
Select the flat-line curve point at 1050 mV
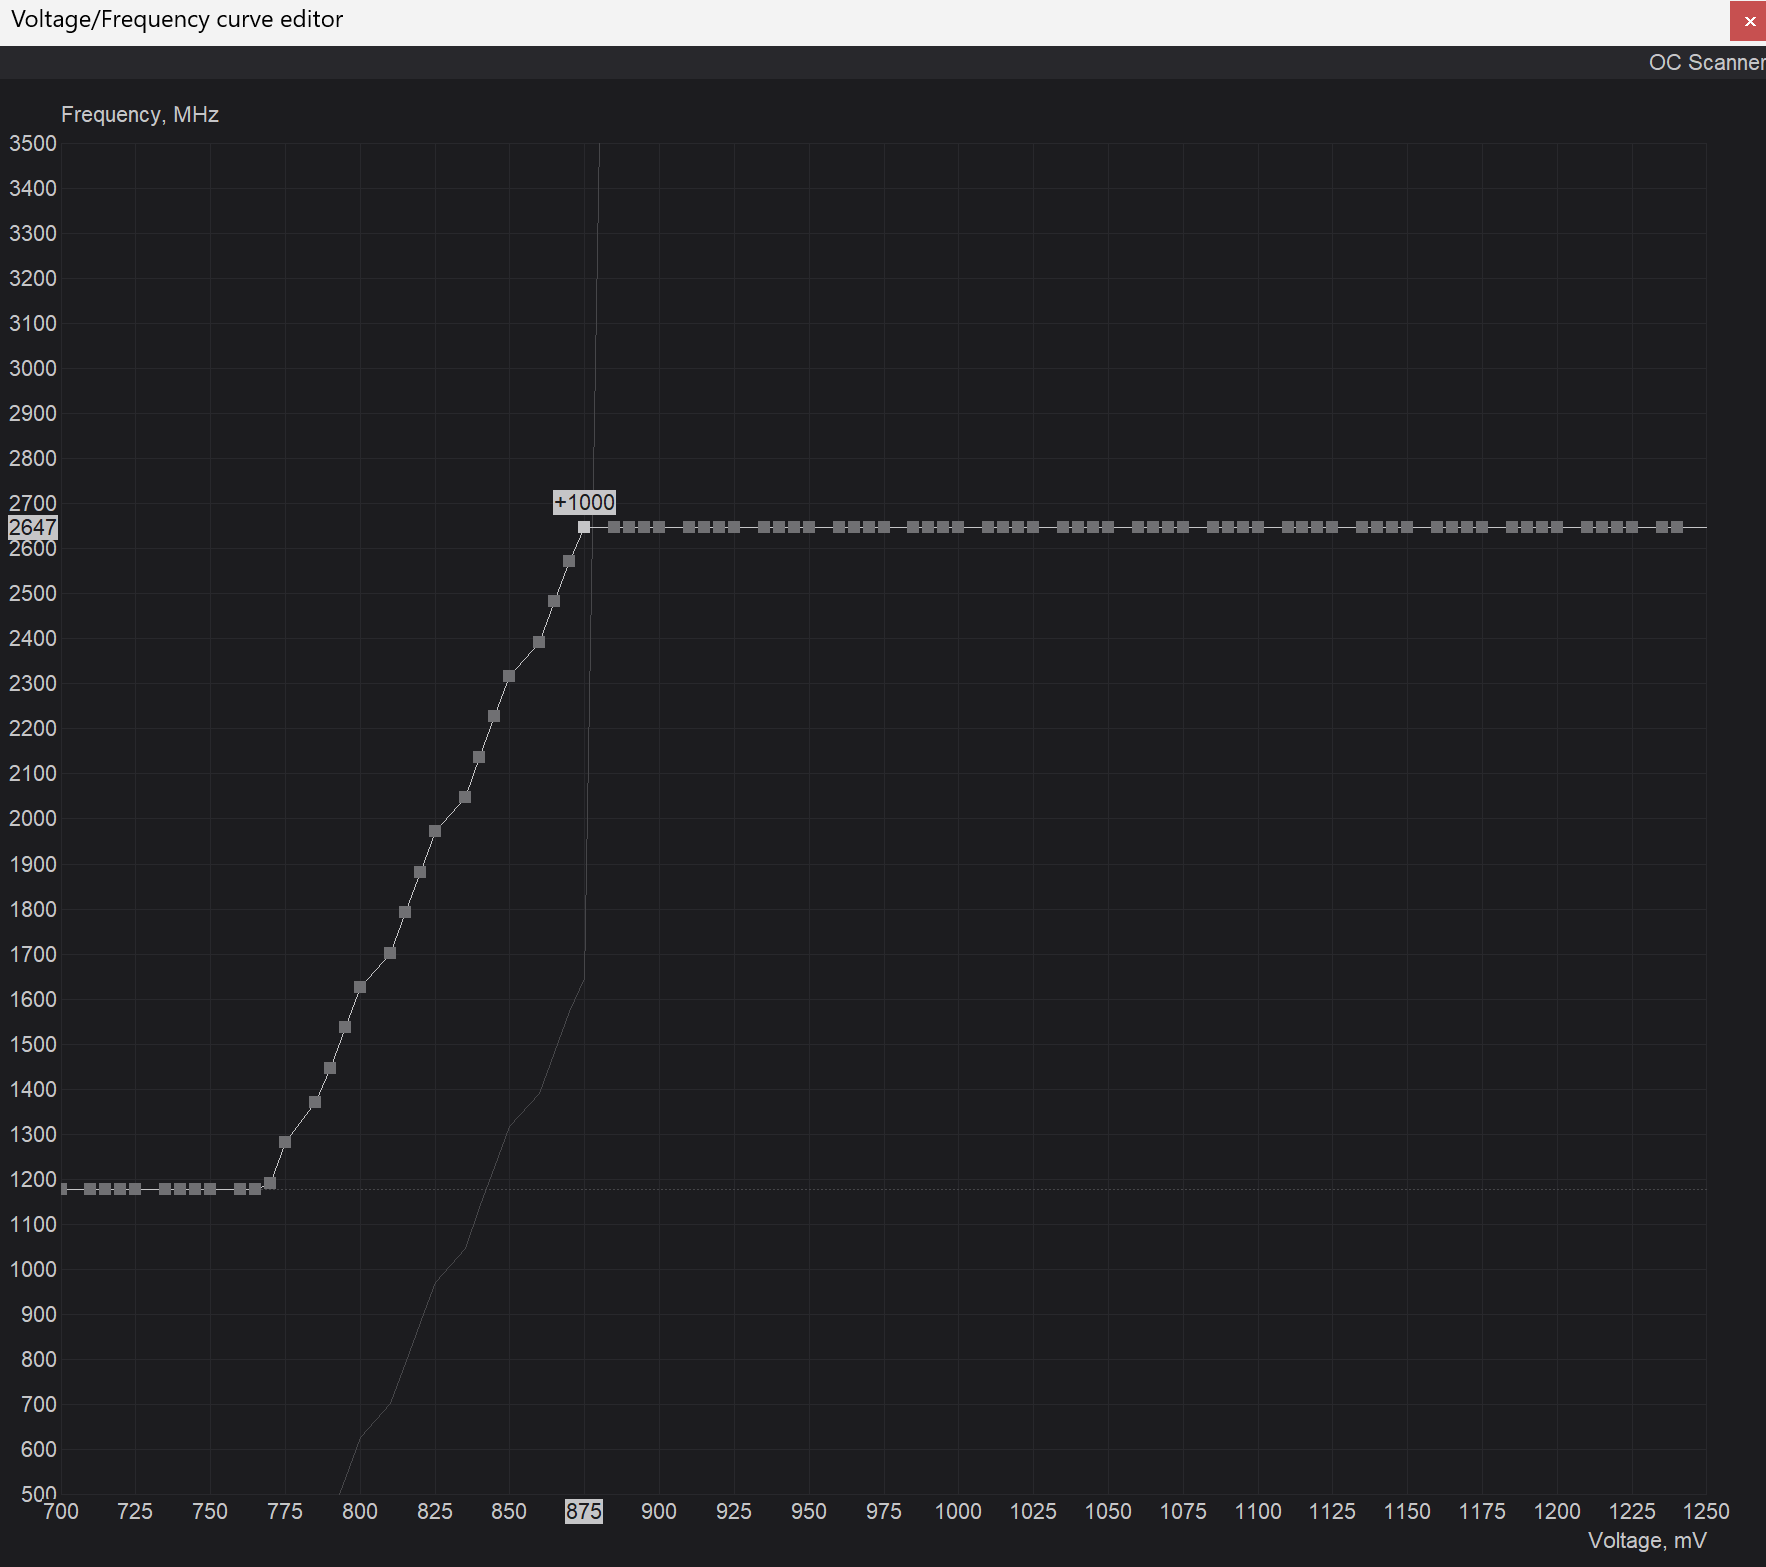(1108, 527)
